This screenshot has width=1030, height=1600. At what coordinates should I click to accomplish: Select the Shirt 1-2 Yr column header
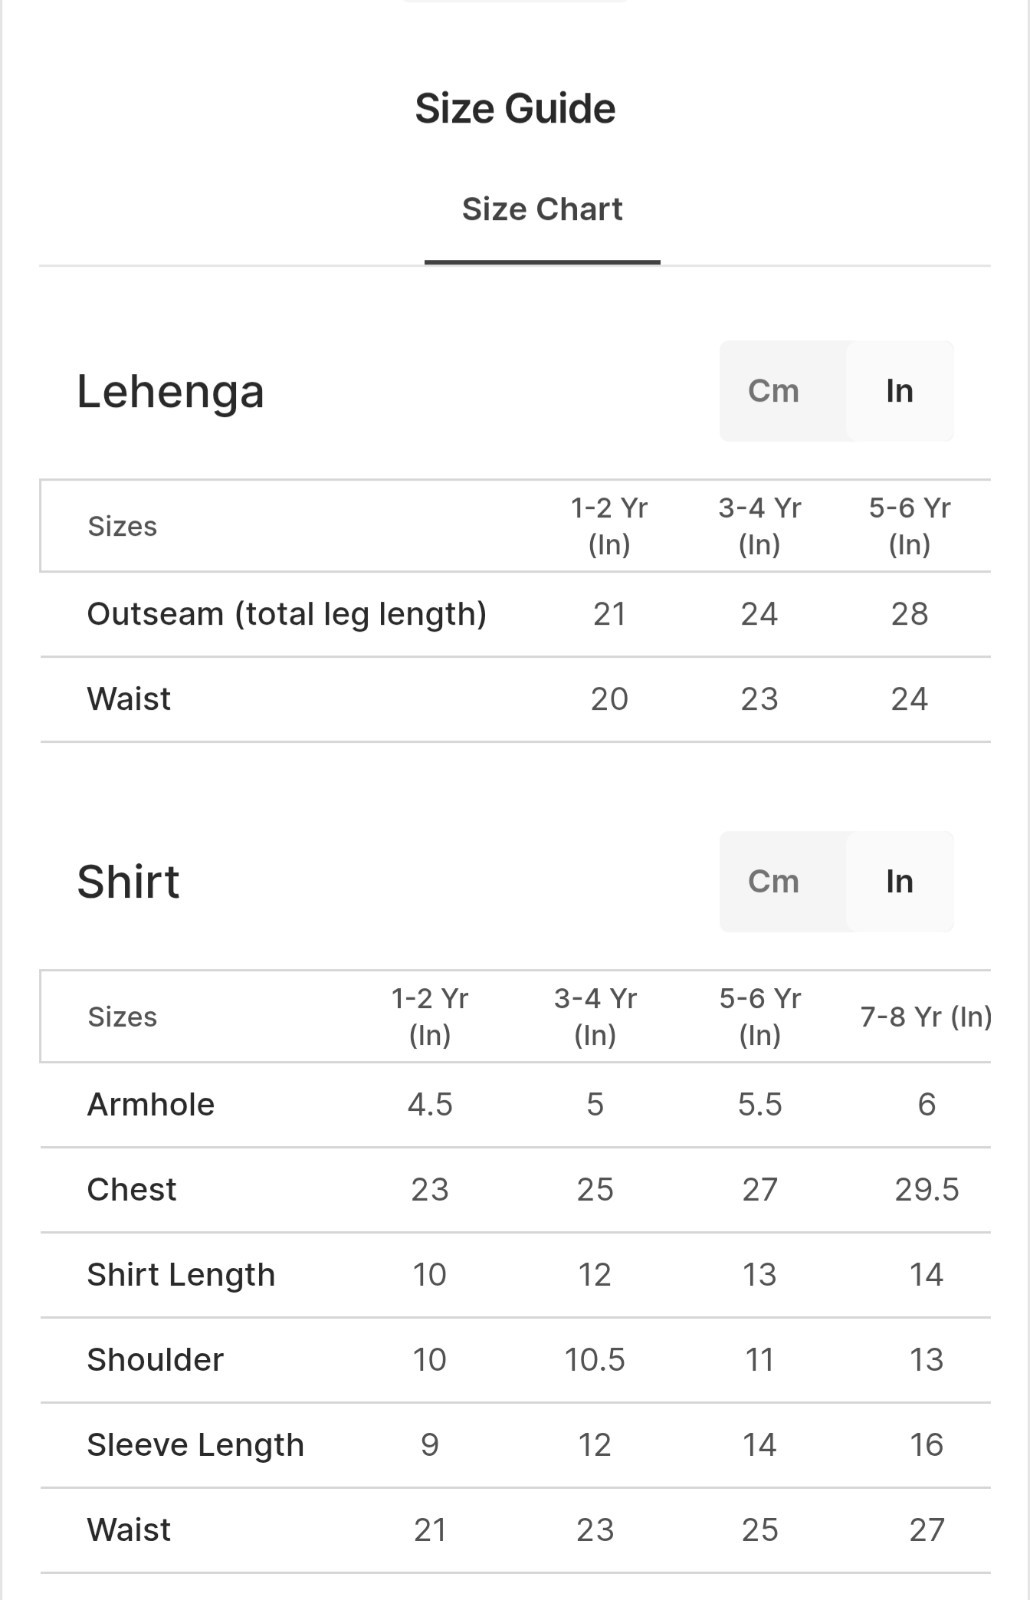point(430,1016)
